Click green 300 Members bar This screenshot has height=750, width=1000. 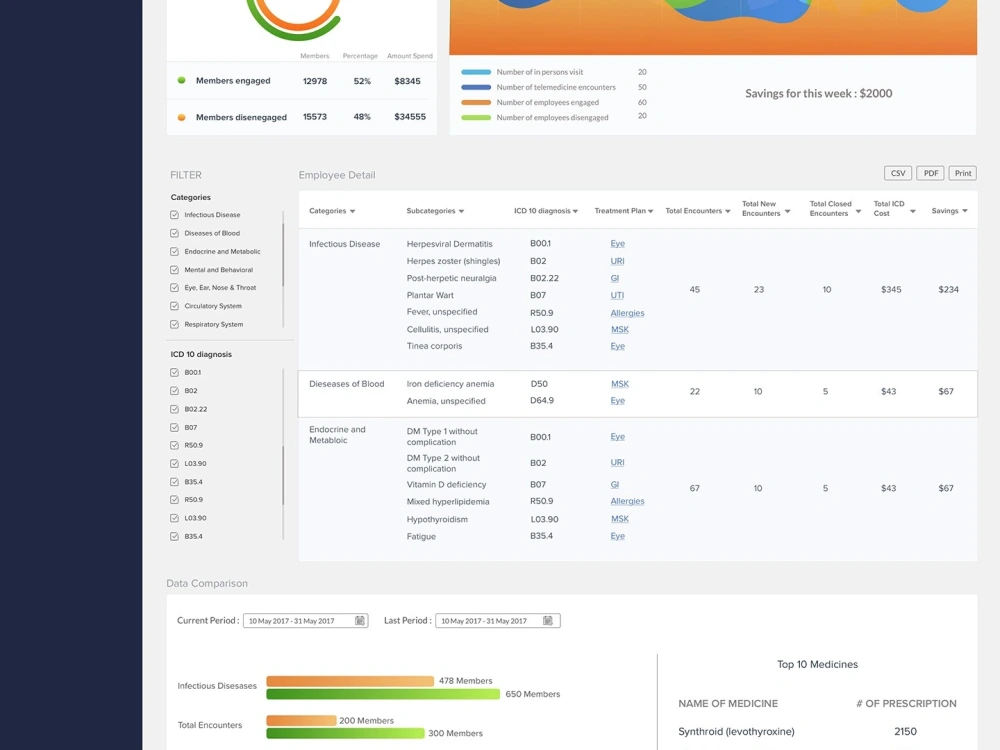[345, 733]
